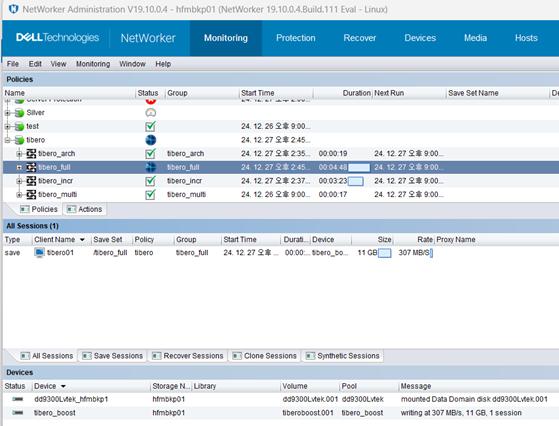Open the Window menu

click(132, 64)
